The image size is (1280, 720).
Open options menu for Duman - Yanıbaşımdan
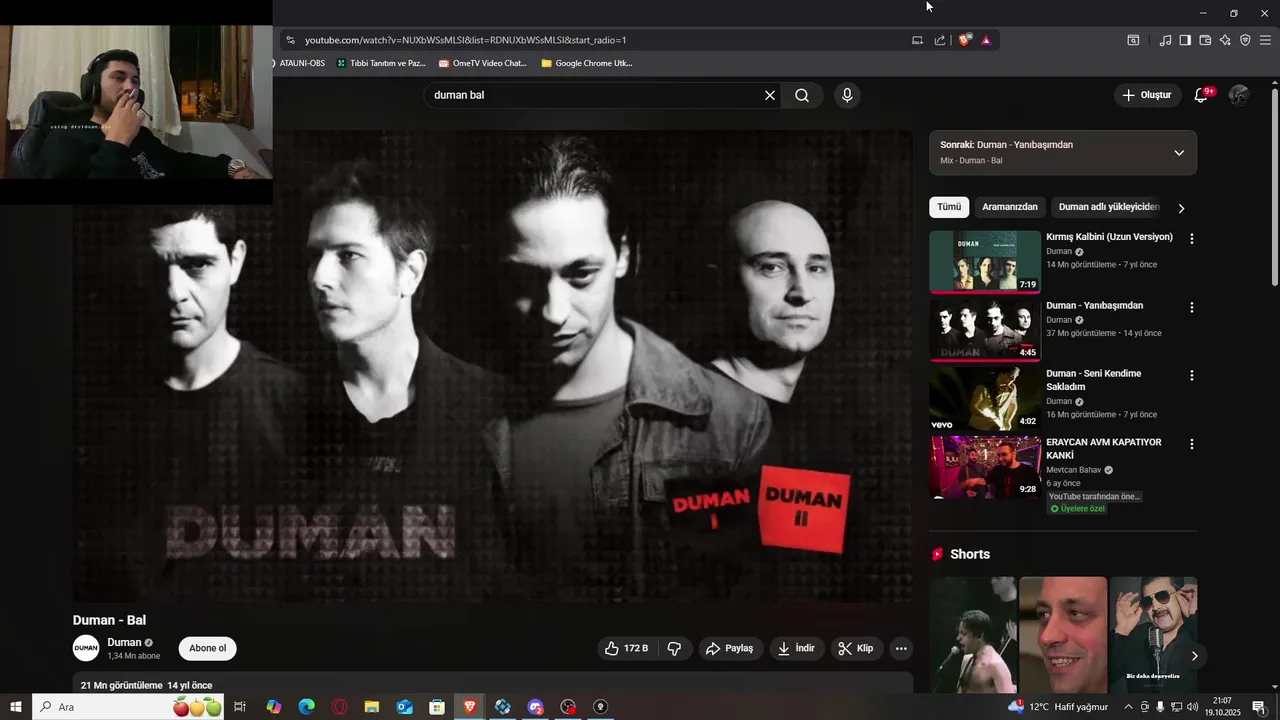[x=1191, y=307]
